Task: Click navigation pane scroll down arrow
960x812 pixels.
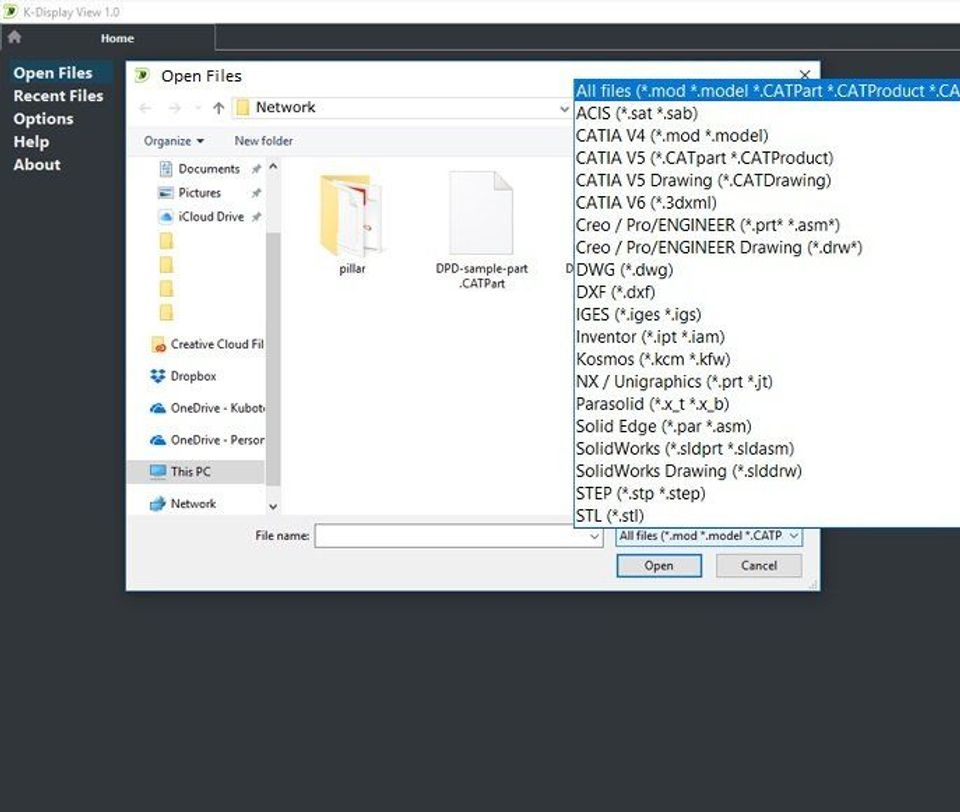Action: (x=273, y=506)
